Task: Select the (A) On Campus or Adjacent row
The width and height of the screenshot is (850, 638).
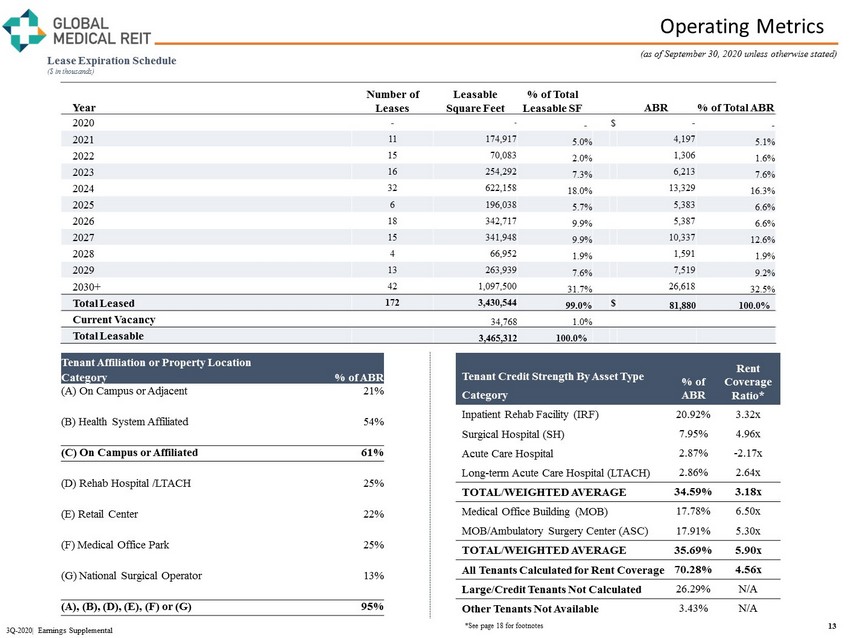Action: 131,390
